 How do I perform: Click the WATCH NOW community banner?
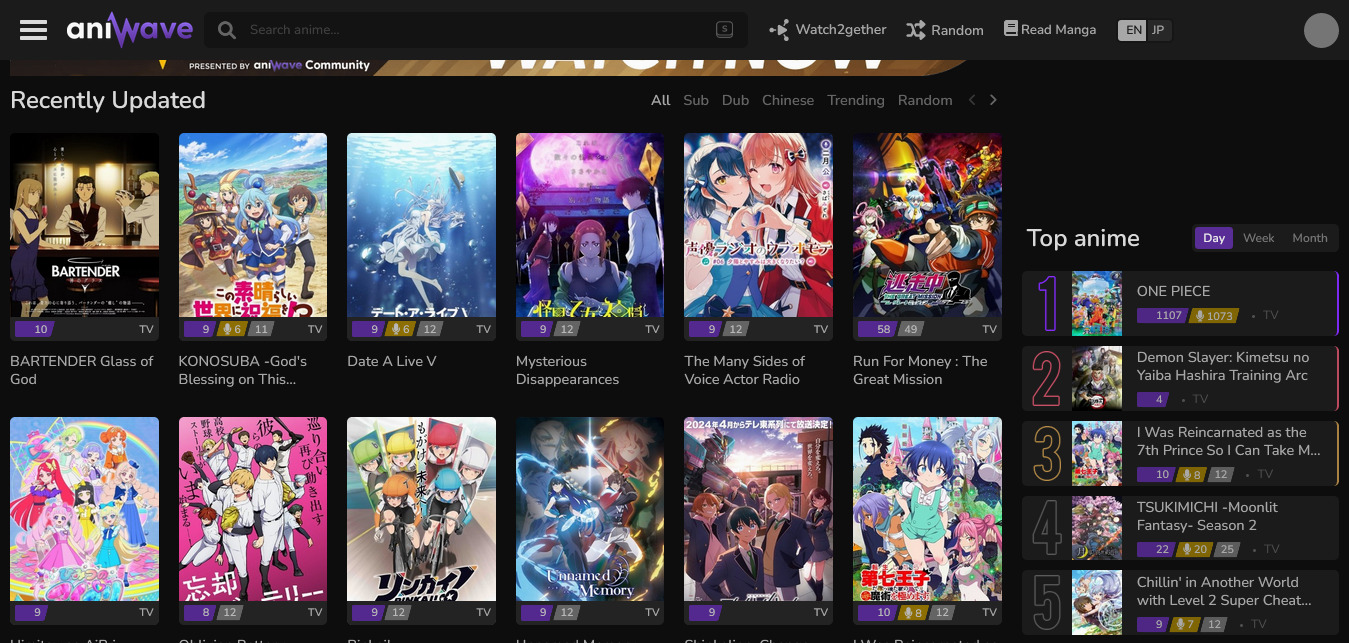[x=490, y=68]
